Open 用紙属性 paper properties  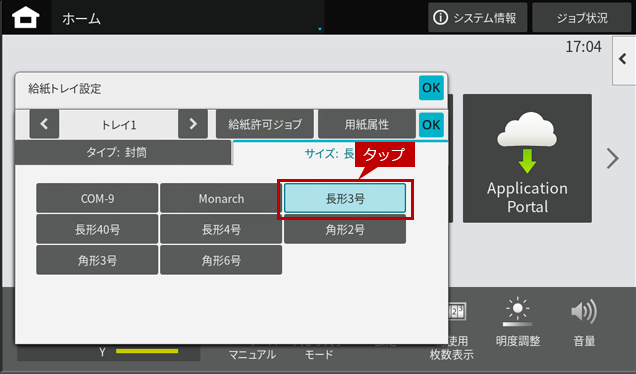click(x=367, y=124)
